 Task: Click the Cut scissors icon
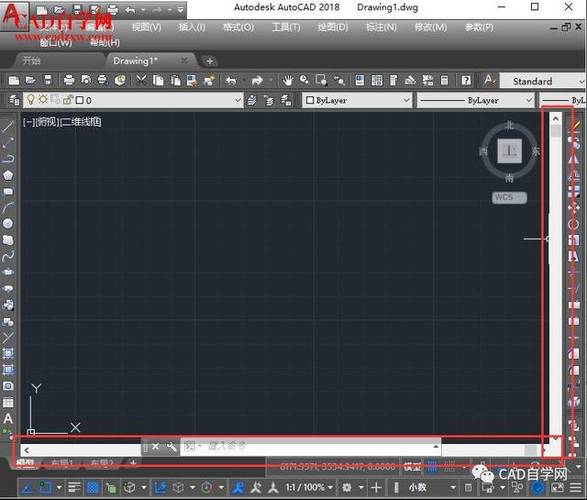tap(142, 80)
